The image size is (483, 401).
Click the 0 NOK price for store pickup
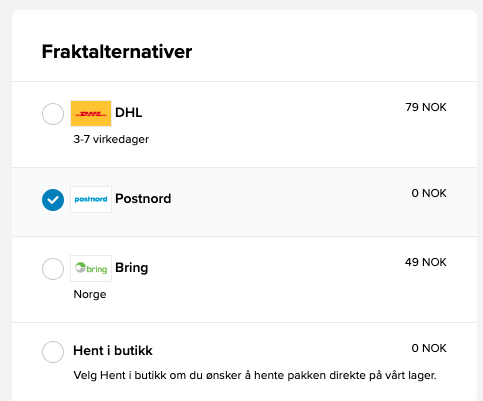point(429,348)
